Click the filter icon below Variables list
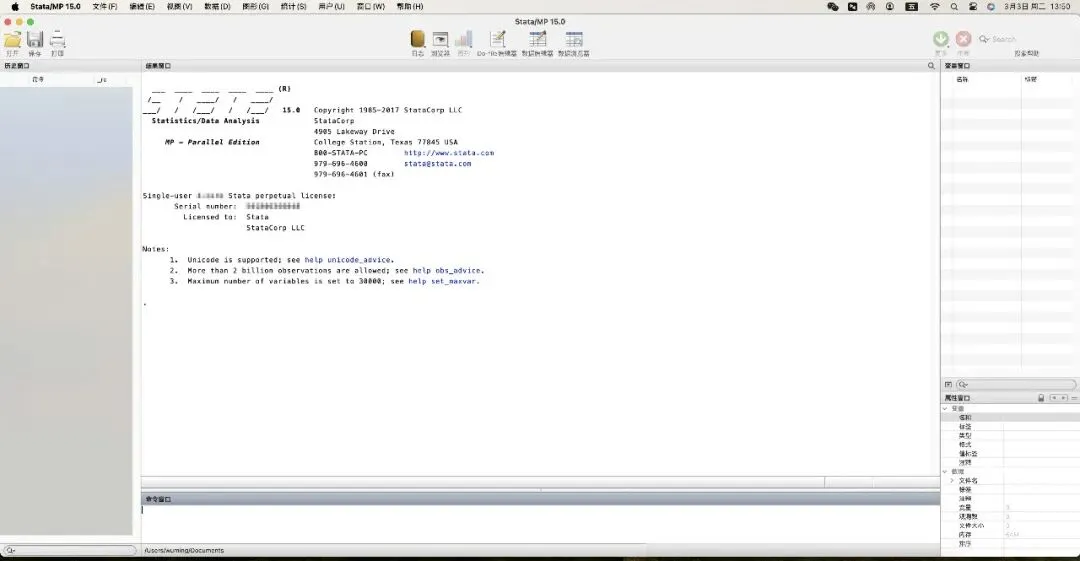 [948, 385]
